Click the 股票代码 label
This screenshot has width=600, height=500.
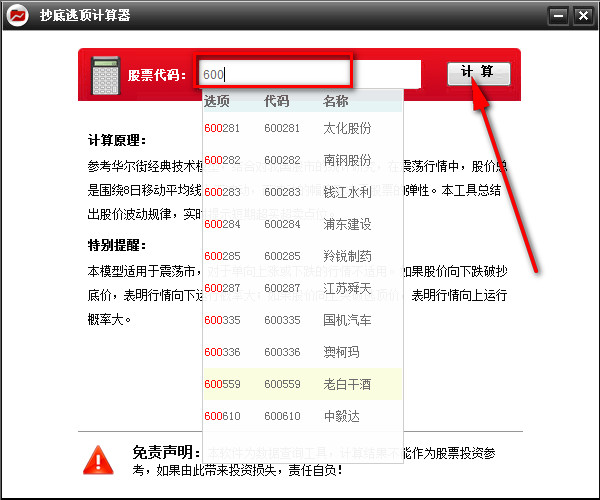point(157,75)
